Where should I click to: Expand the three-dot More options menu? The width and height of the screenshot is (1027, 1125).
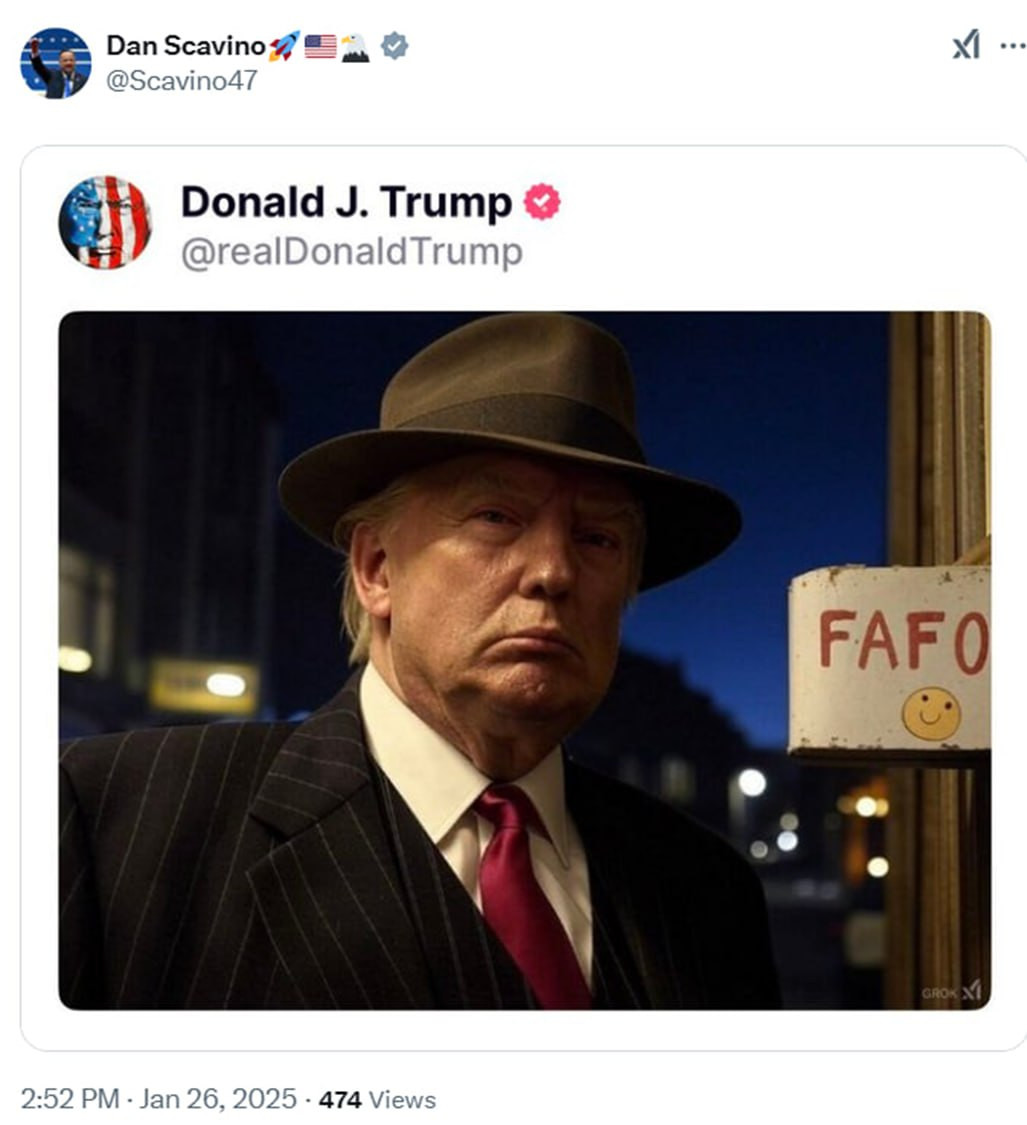click(x=1012, y=46)
